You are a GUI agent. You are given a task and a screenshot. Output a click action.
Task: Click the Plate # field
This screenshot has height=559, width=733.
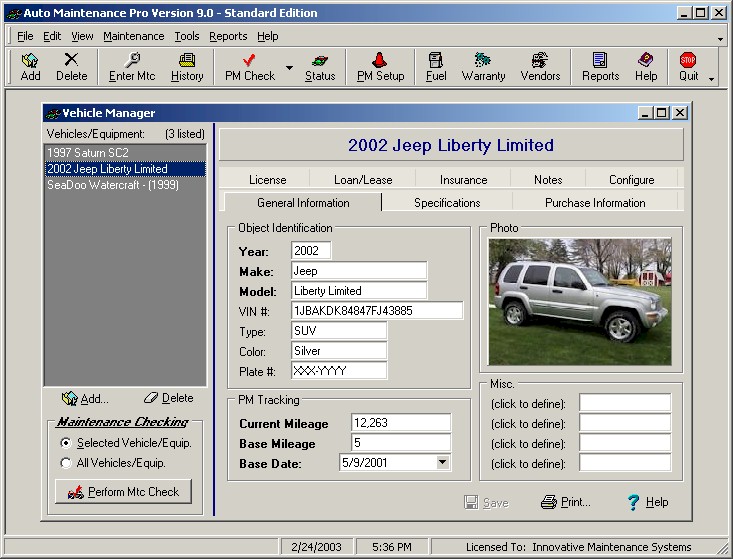(339, 371)
